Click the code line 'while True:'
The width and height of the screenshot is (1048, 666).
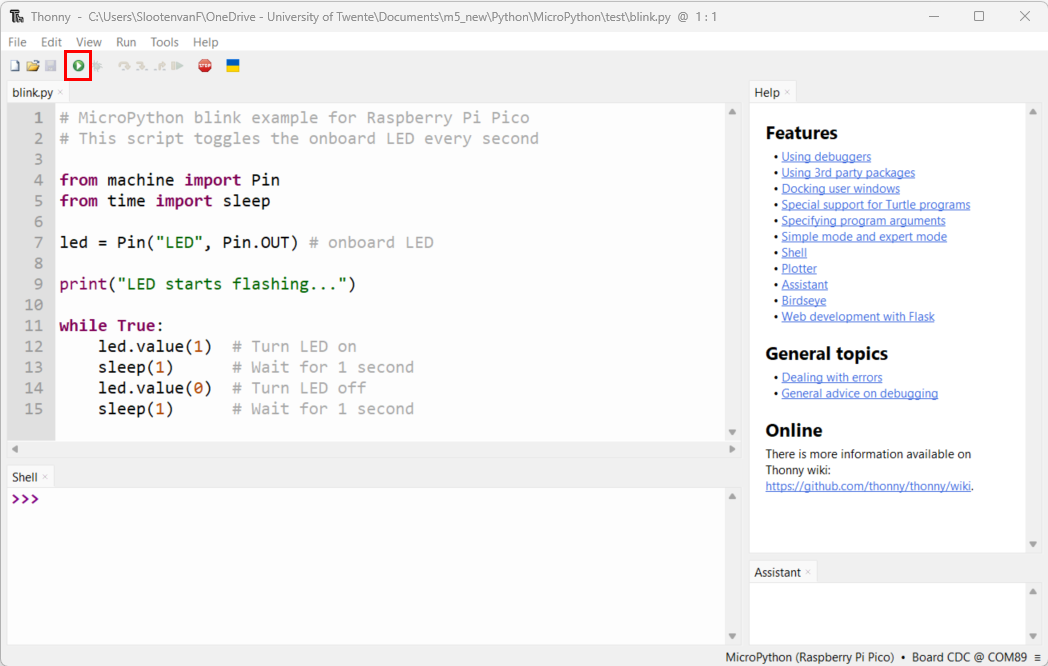pos(112,326)
